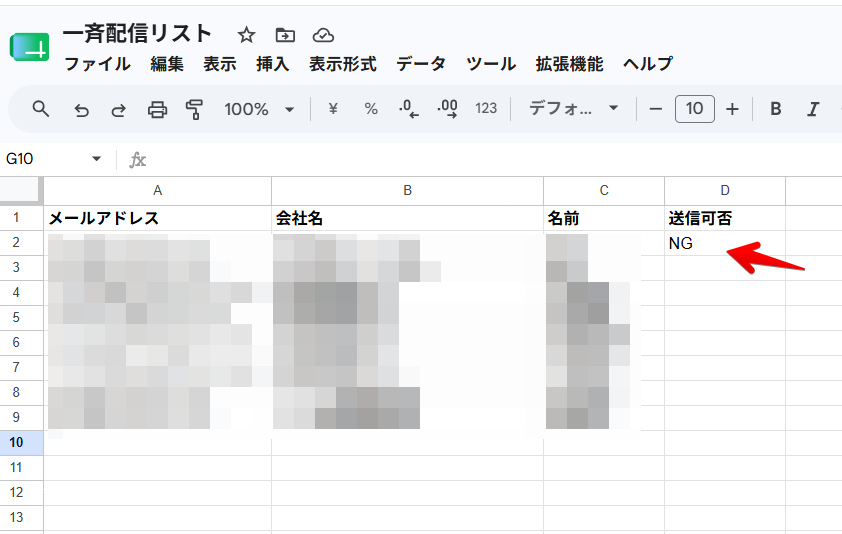Open the ヘルプ menu
This screenshot has height=534, width=842.
[x=648, y=64]
